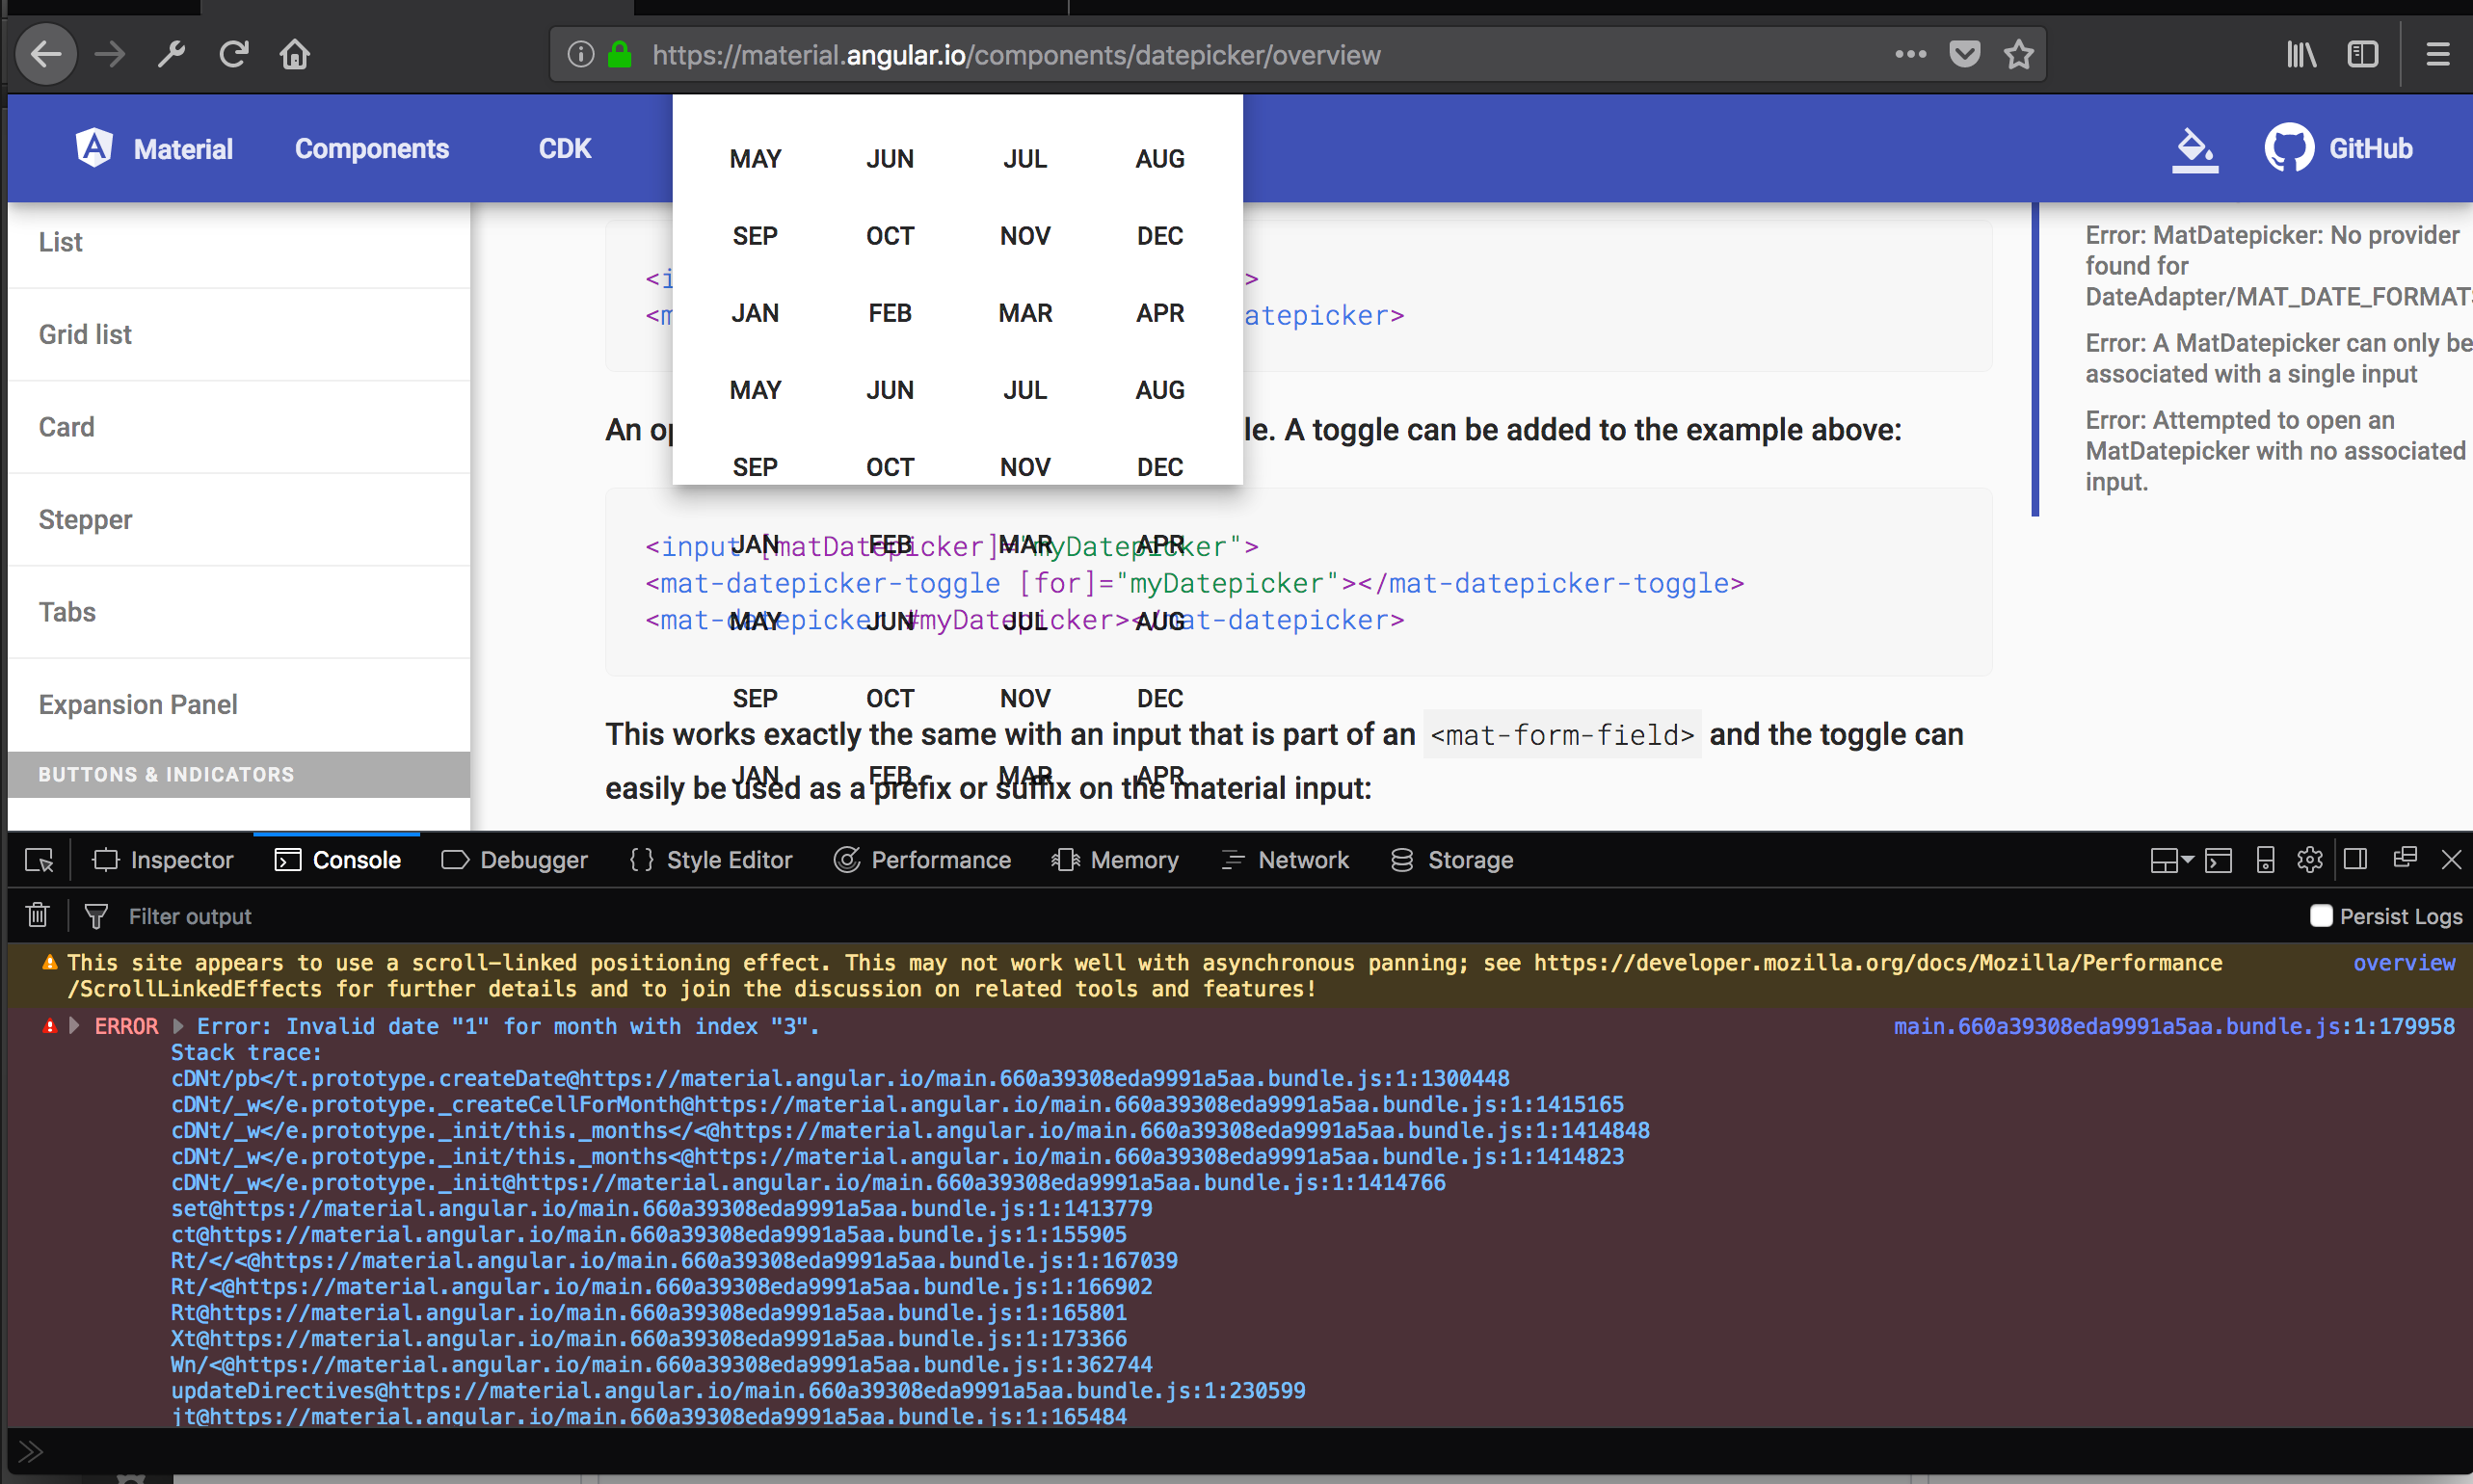This screenshot has height=1484, width=2473.
Task: Open the Components nav link
Action: (x=372, y=149)
